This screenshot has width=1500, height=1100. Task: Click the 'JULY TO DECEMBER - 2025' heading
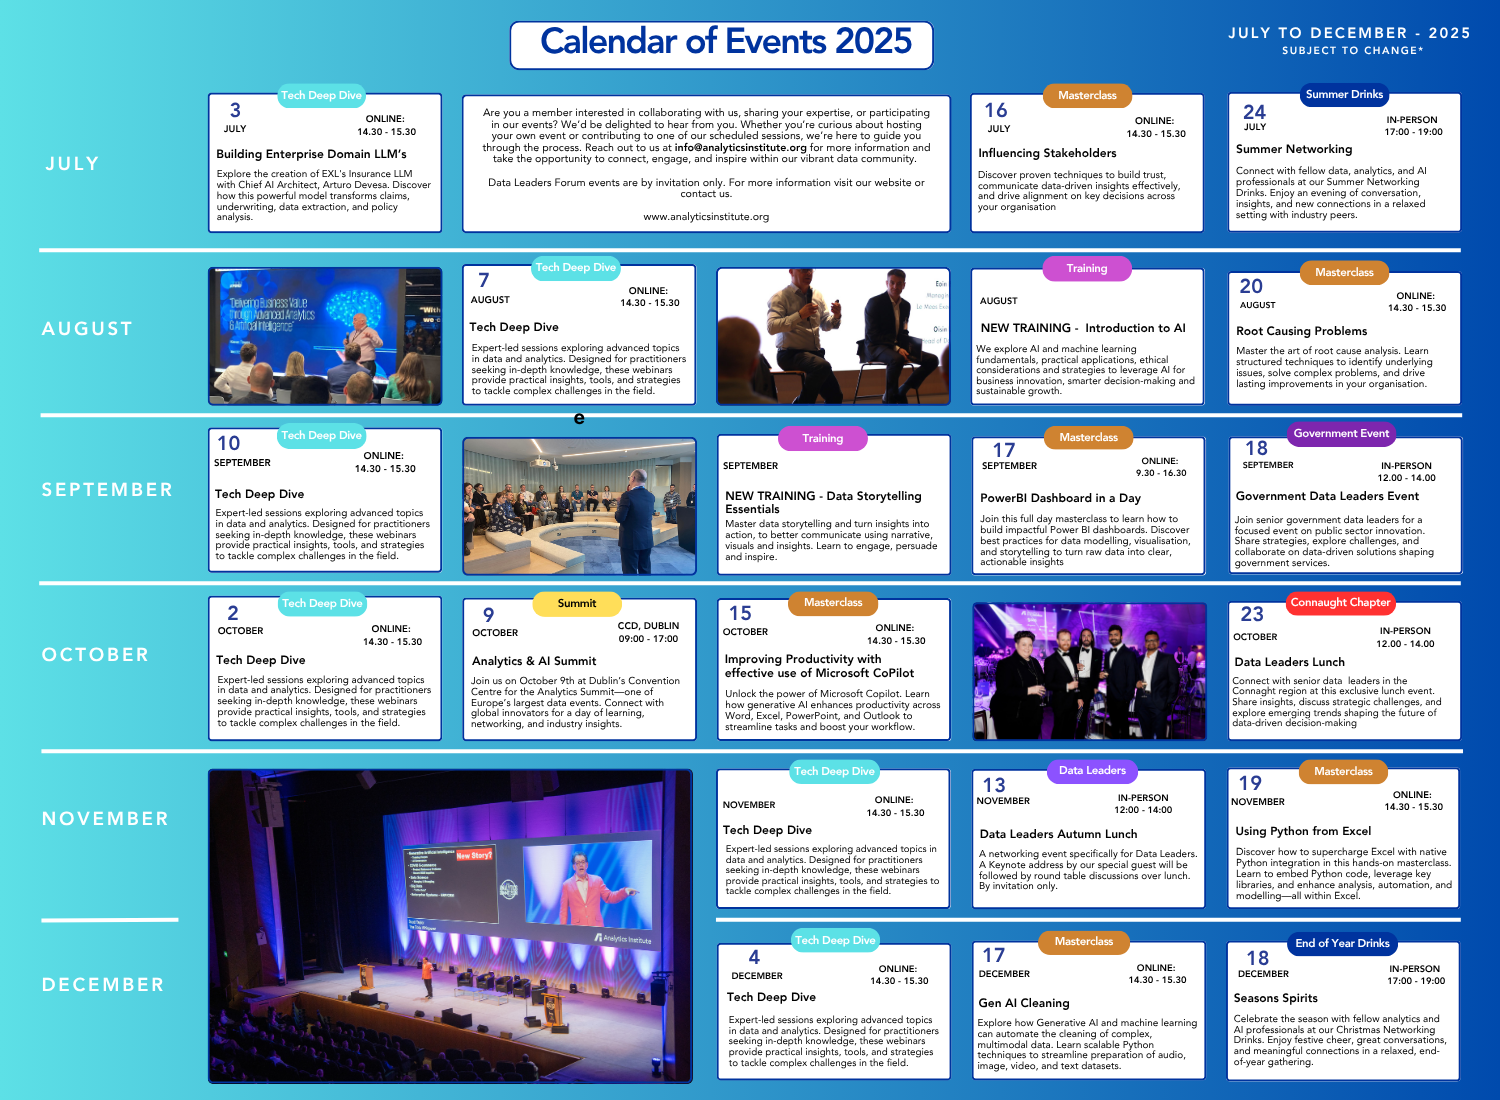[x=1349, y=33]
